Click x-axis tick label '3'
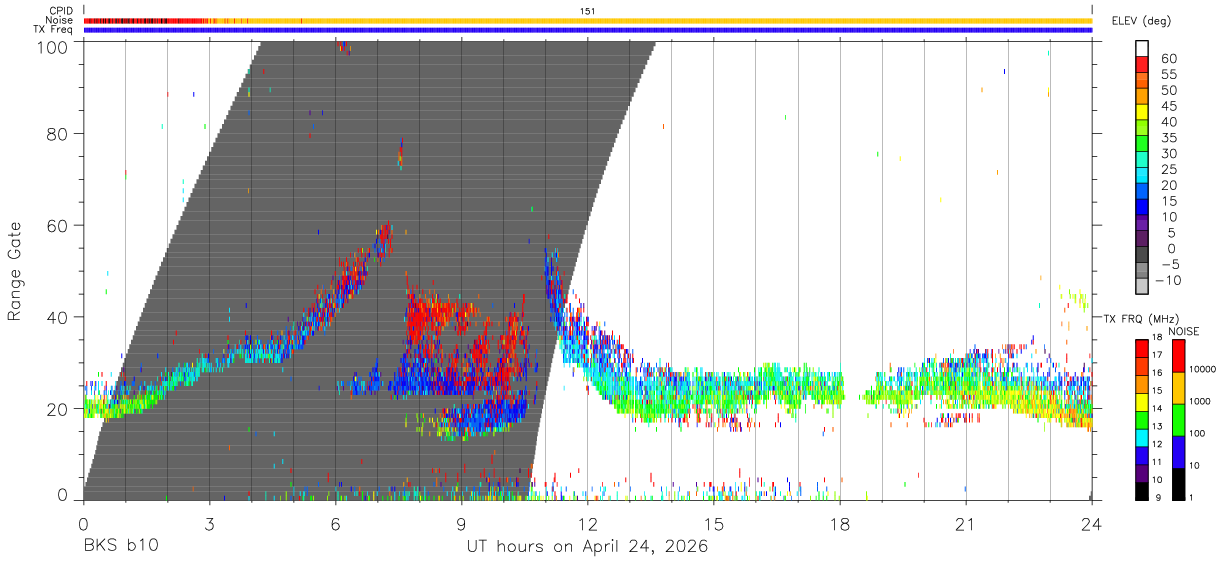 (209, 523)
